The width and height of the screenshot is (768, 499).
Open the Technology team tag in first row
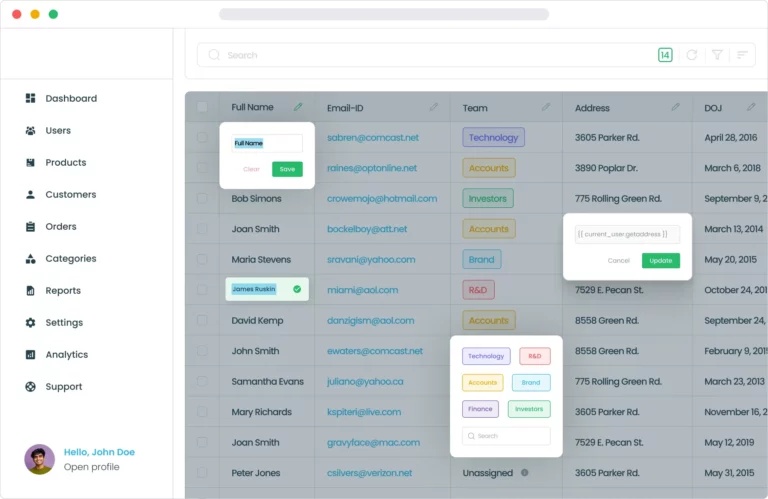[493, 138]
